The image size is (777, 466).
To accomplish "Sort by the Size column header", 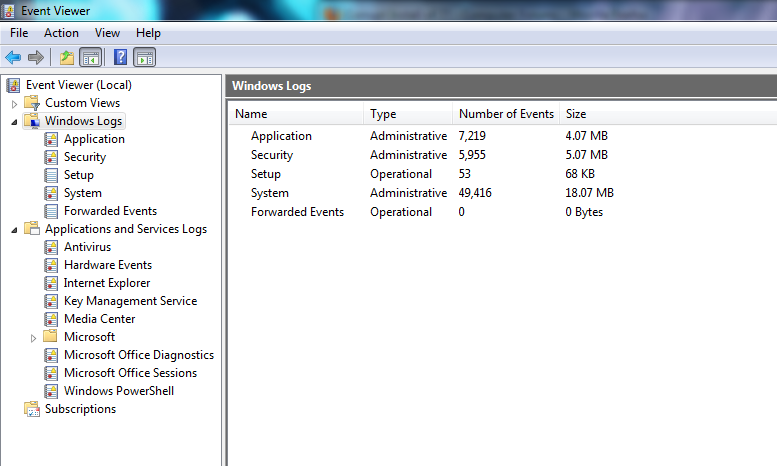I will click(576, 114).
